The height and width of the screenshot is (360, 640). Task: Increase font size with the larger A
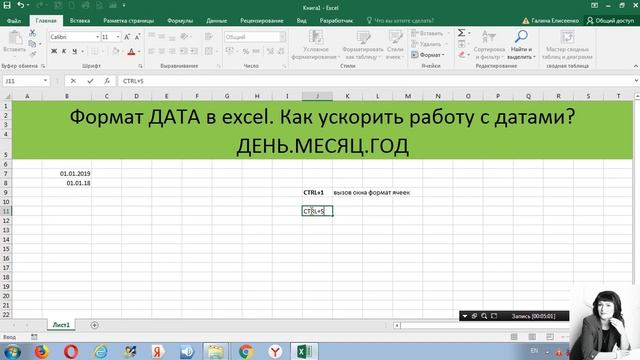127,37
